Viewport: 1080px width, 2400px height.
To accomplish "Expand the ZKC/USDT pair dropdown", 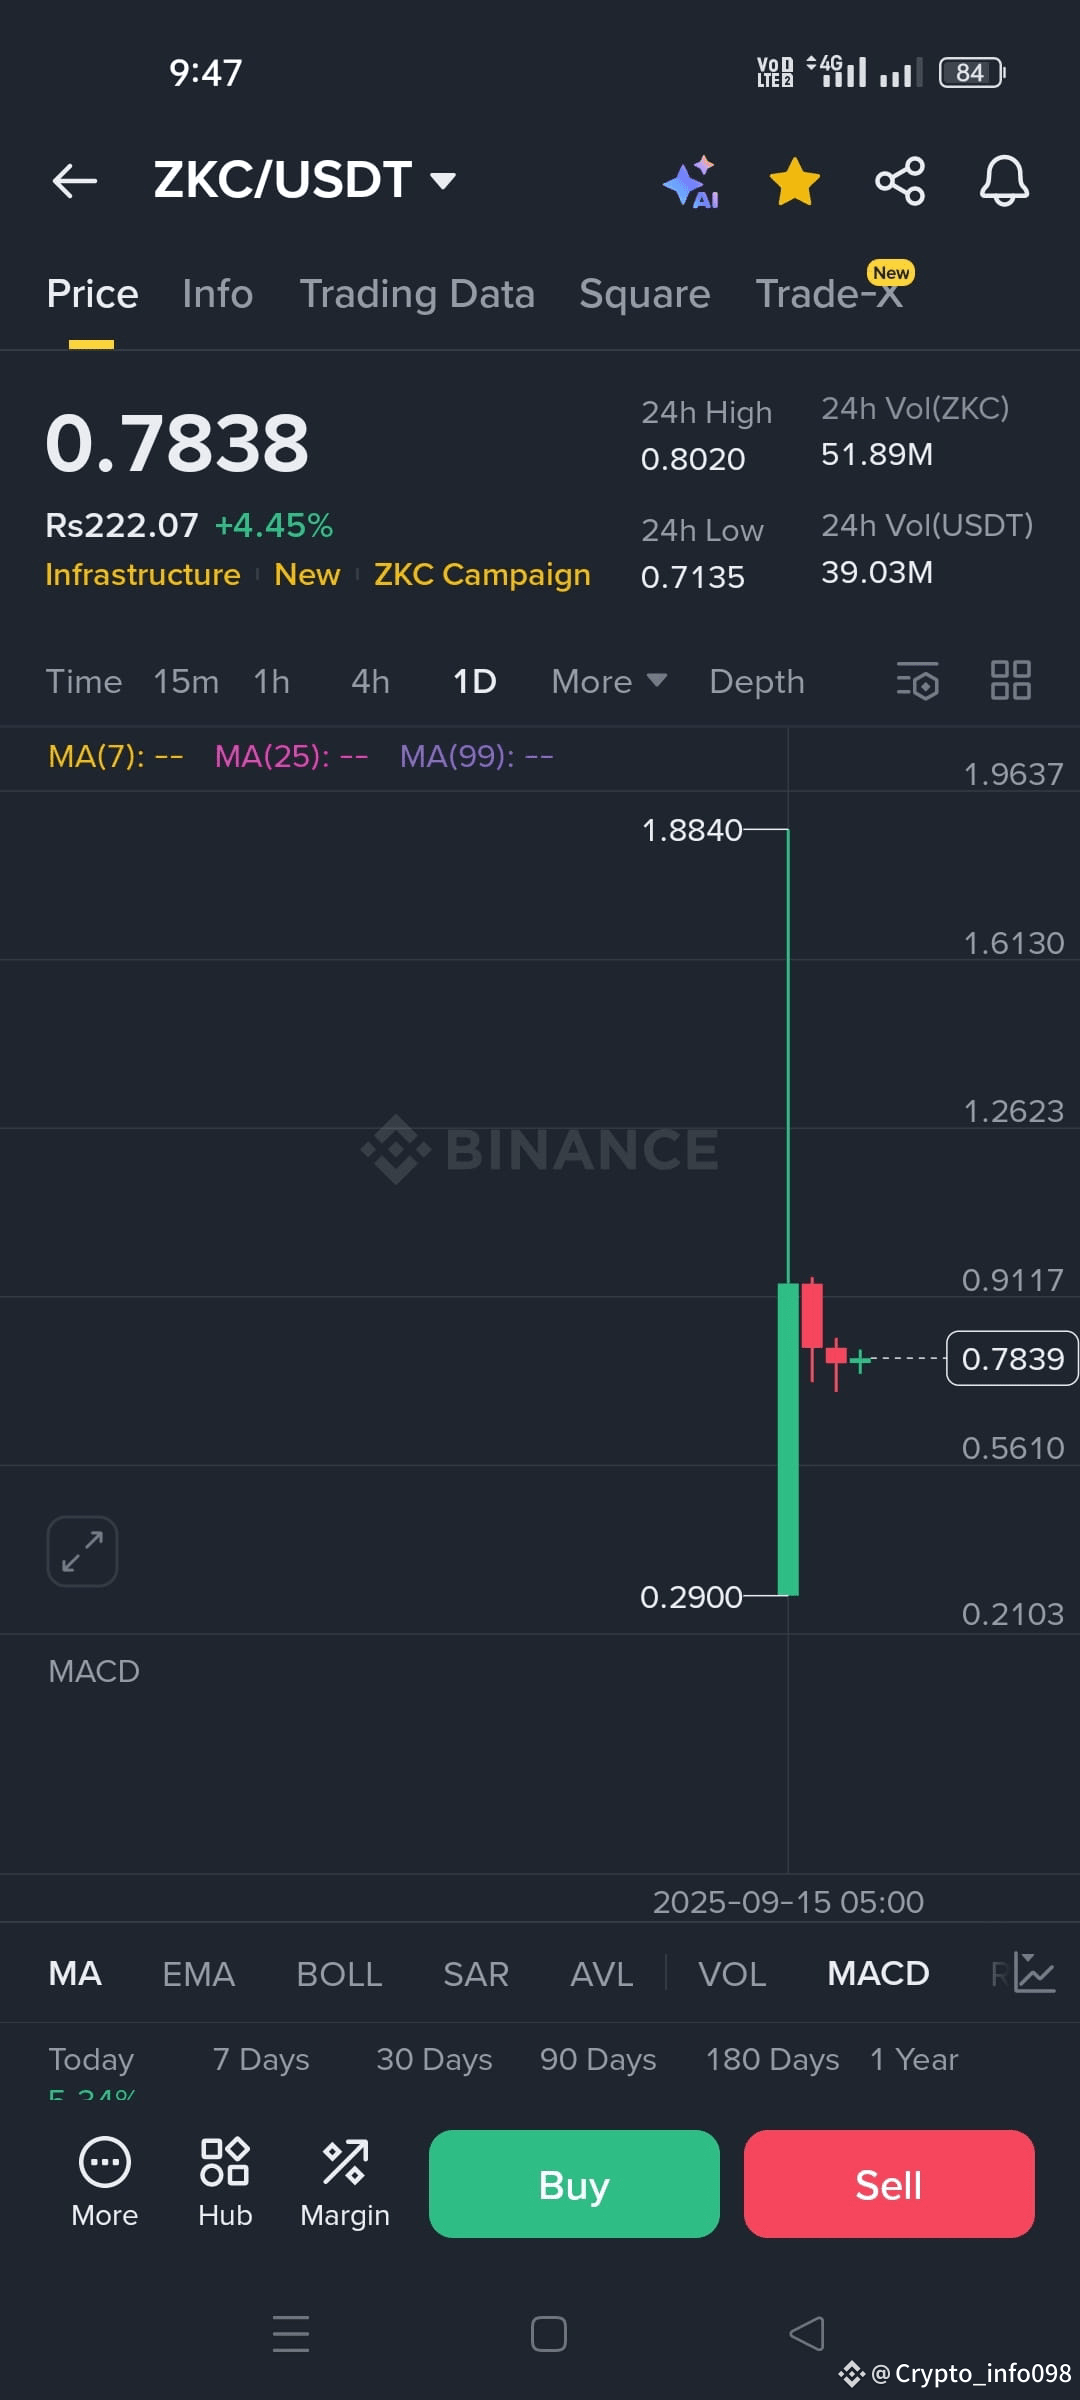I will pos(443,181).
